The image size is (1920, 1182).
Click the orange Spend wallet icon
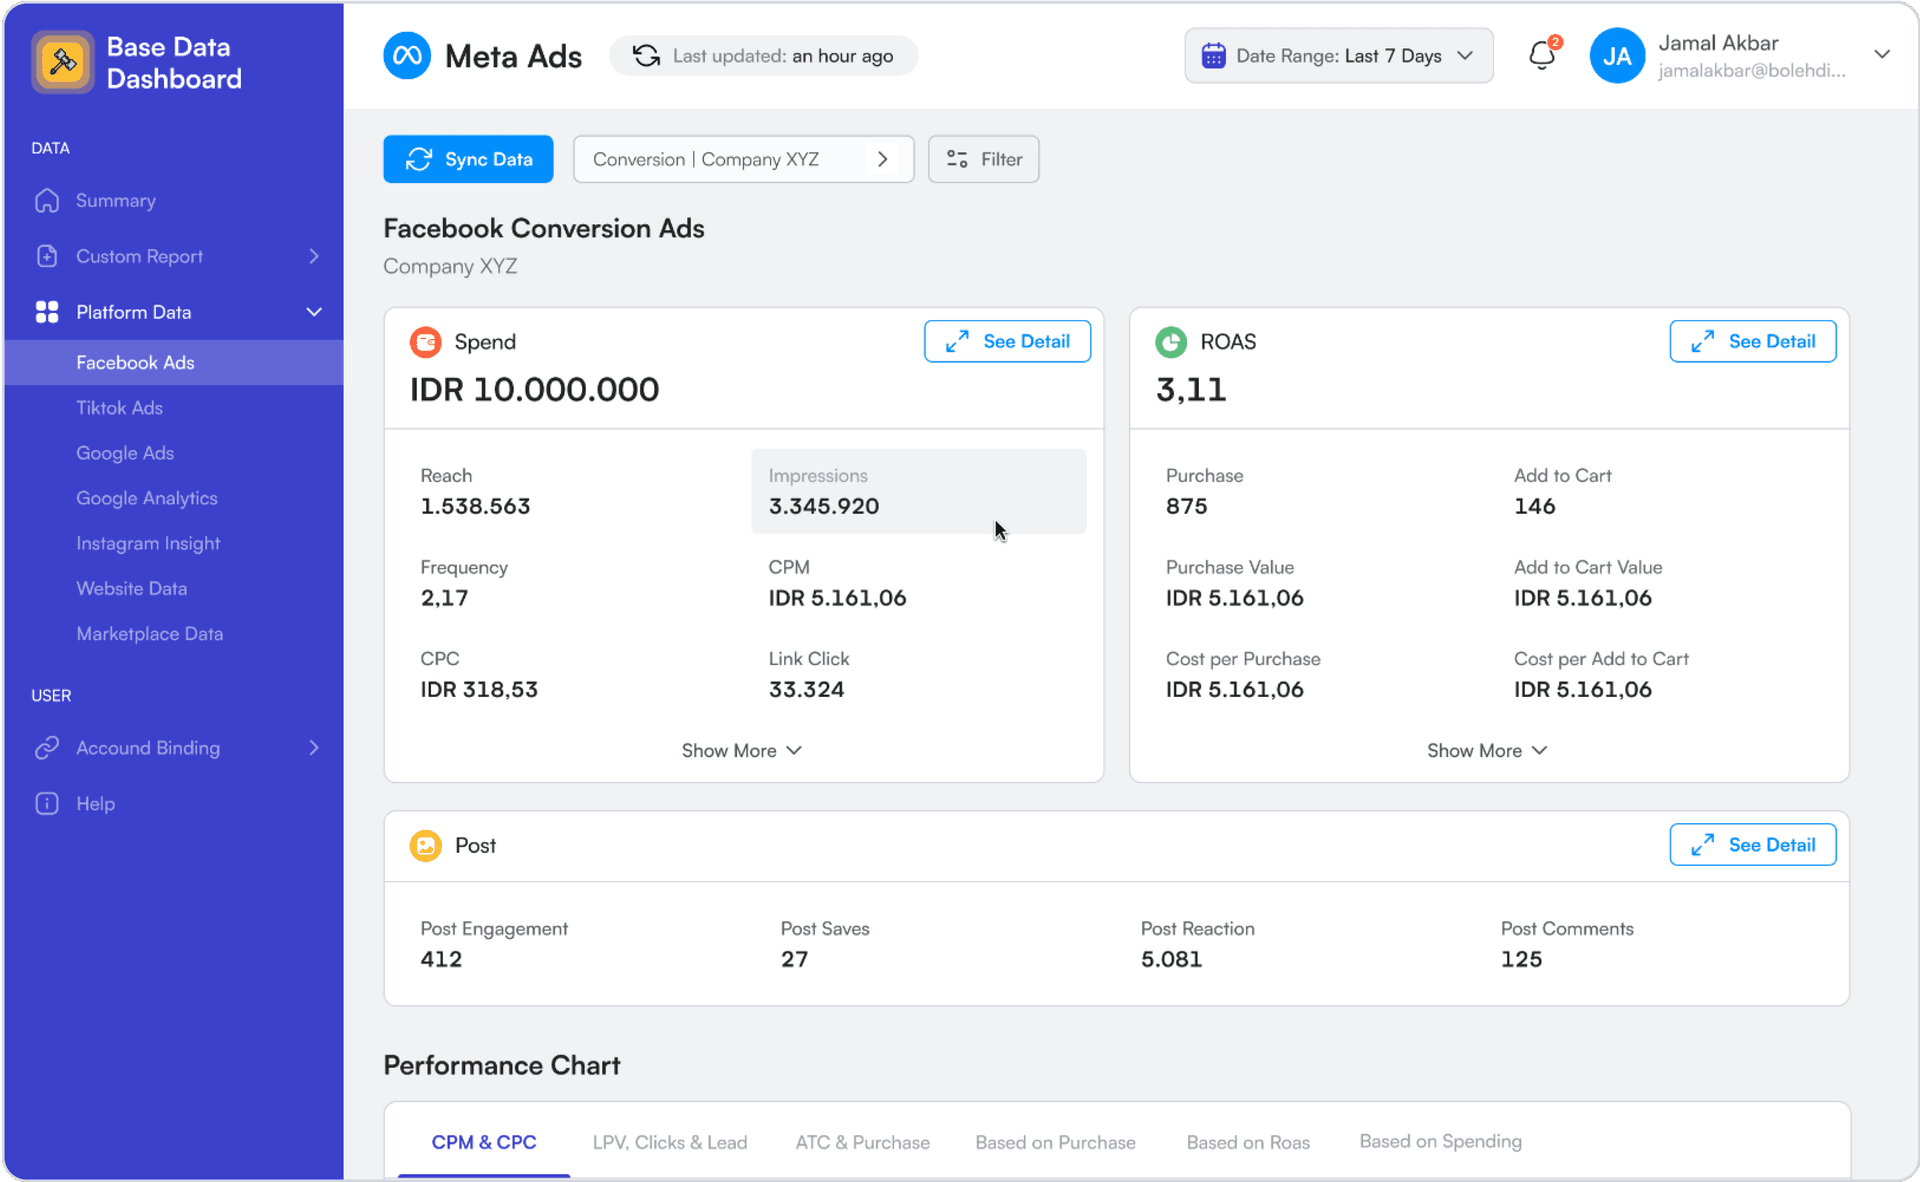click(426, 342)
